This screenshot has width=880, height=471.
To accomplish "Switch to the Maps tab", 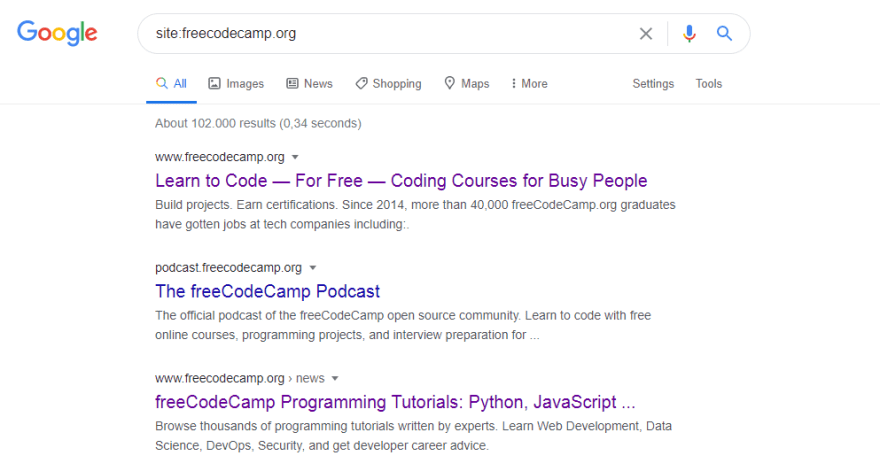I will [466, 84].
